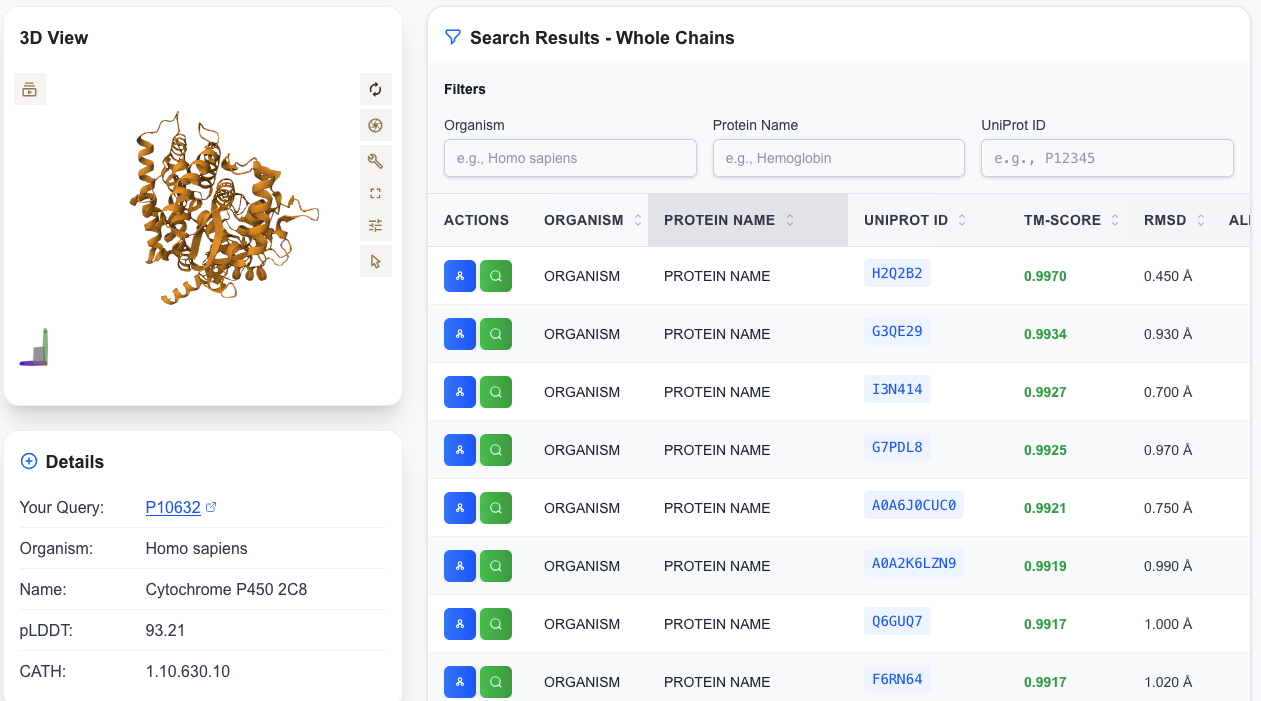Click the green search icon for G3QE29
This screenshot has width=1261, height=701.
pos(495,334)
